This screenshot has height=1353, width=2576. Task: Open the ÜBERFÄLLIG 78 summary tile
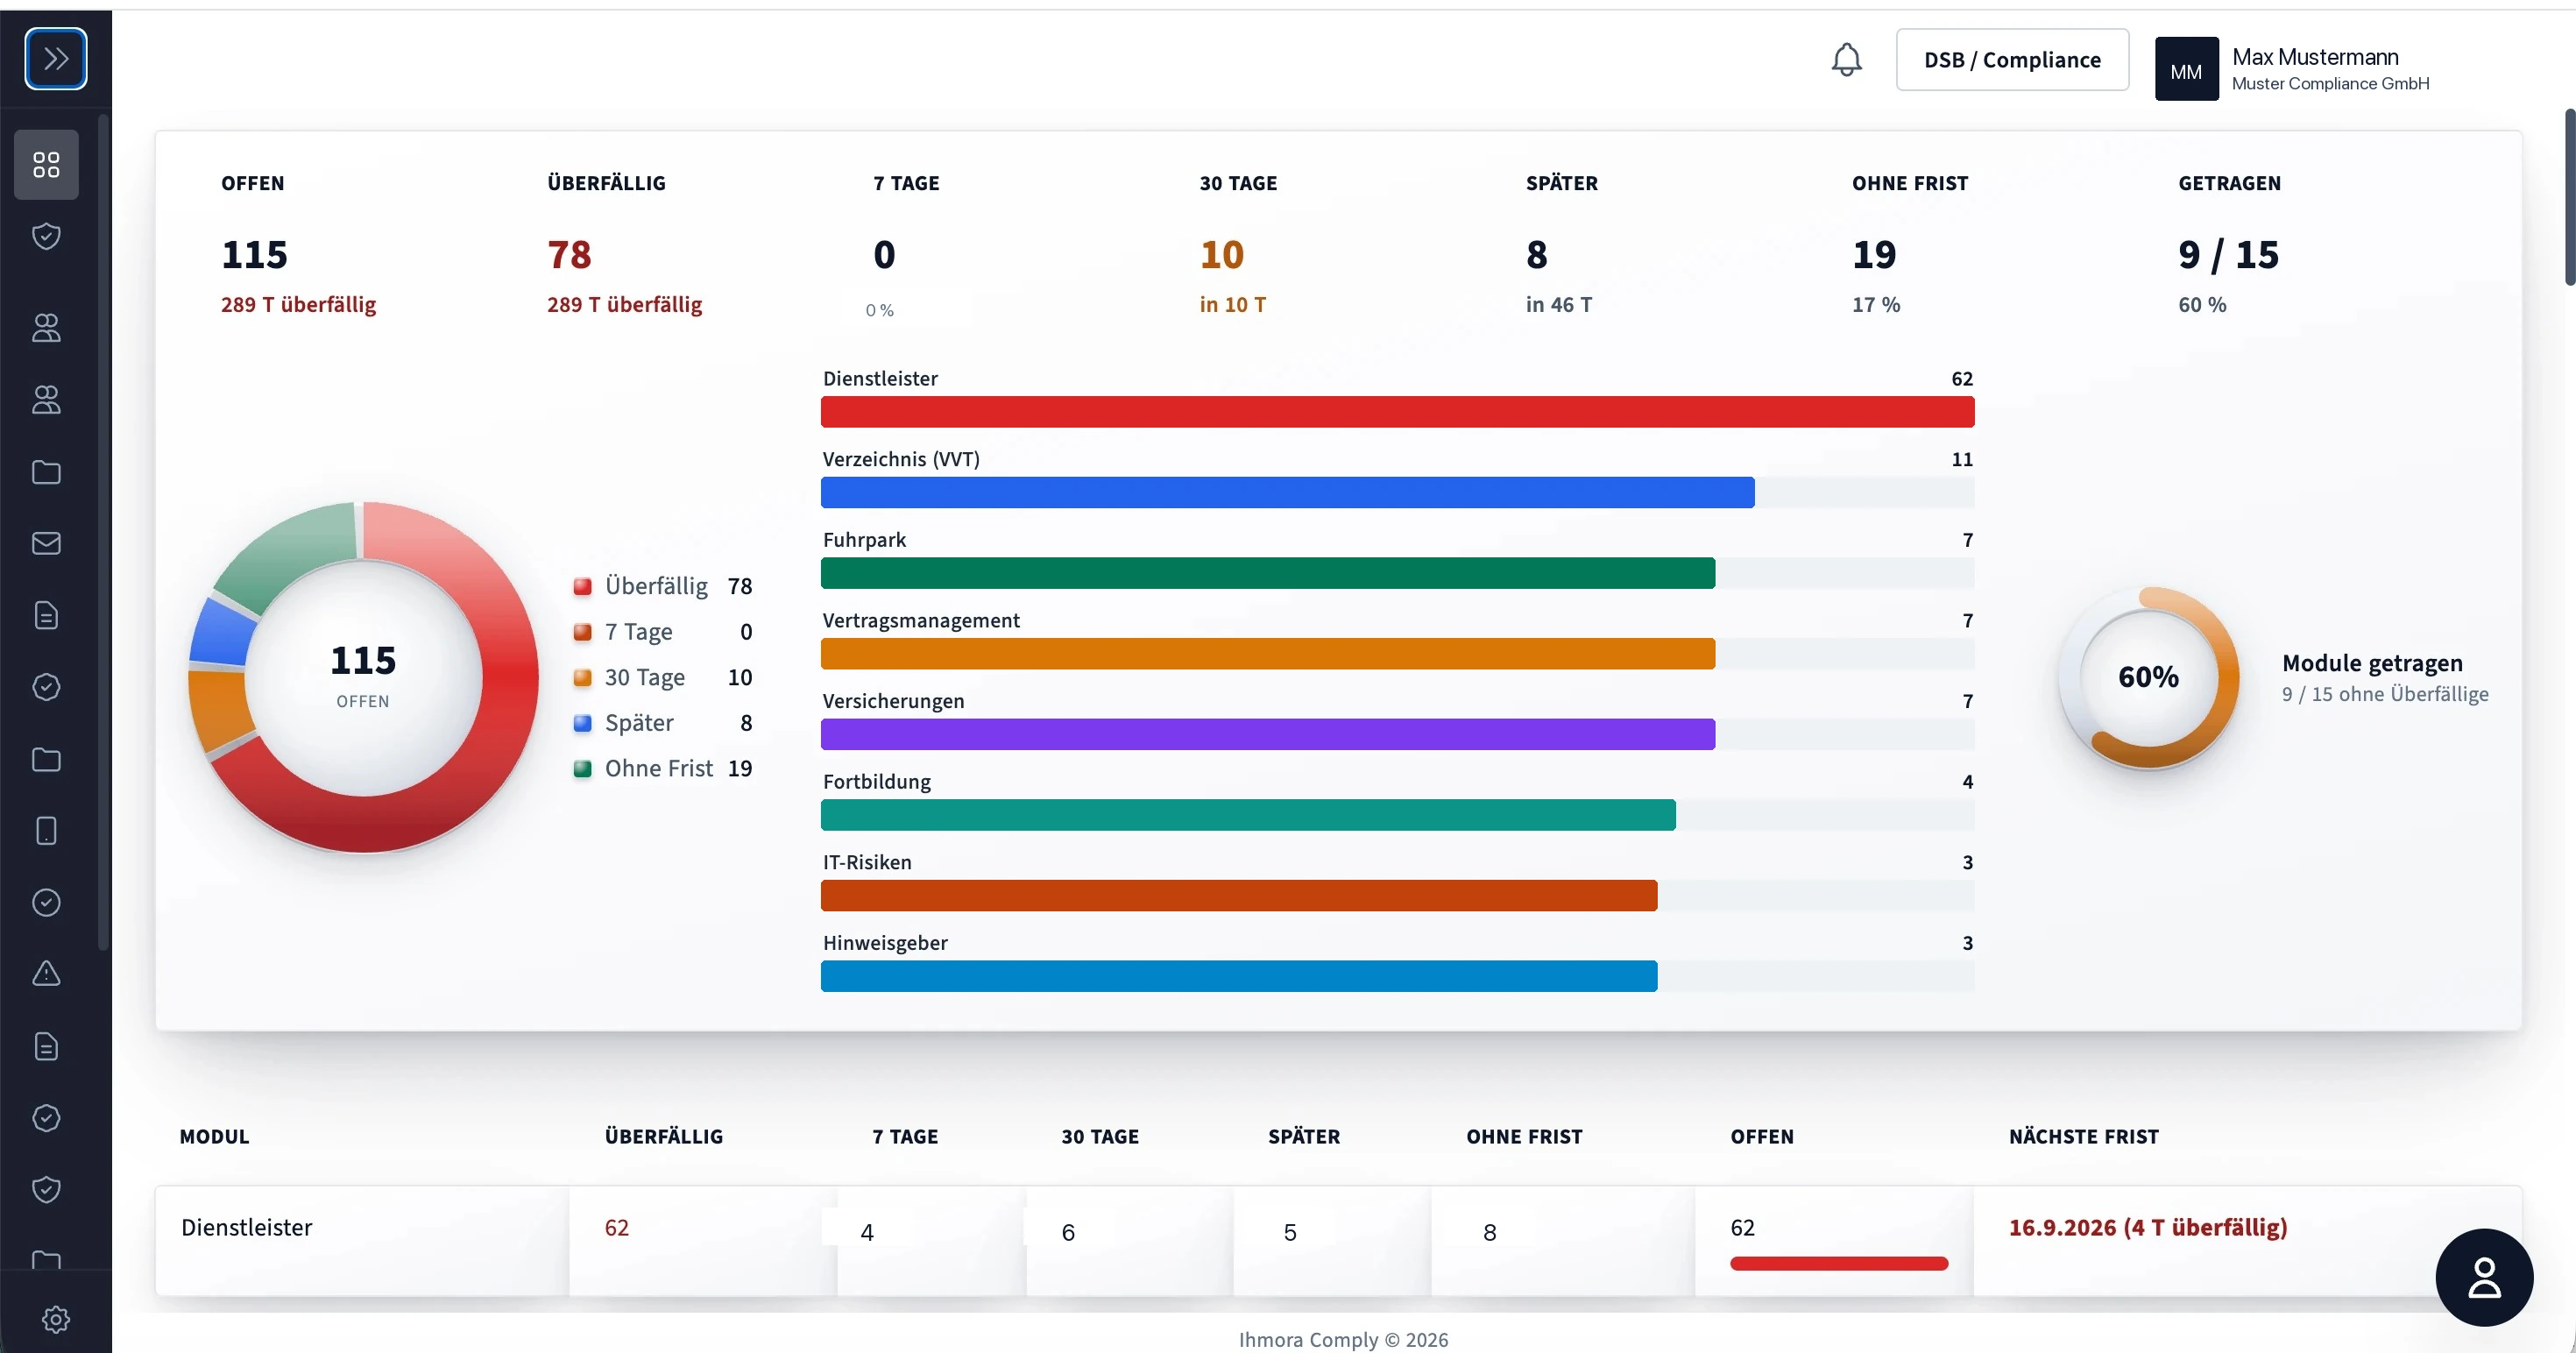click(624, 245)
